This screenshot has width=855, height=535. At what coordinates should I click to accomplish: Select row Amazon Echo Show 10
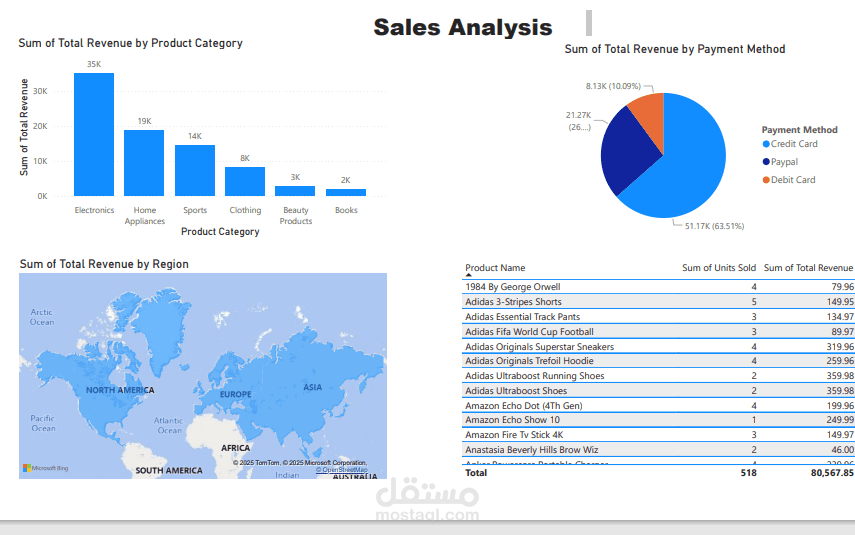coord(658,420)
